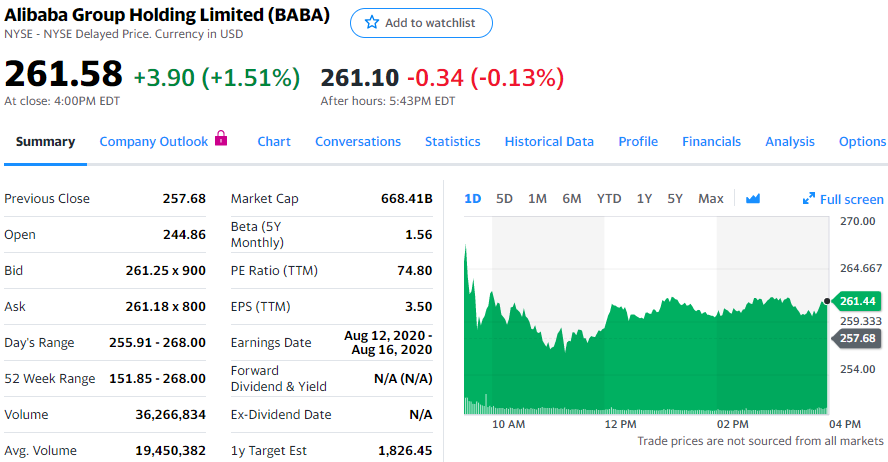View the Profile tab
Viewport: 888px width, 462px height.
pyautogui.click(x=638, y=142)
